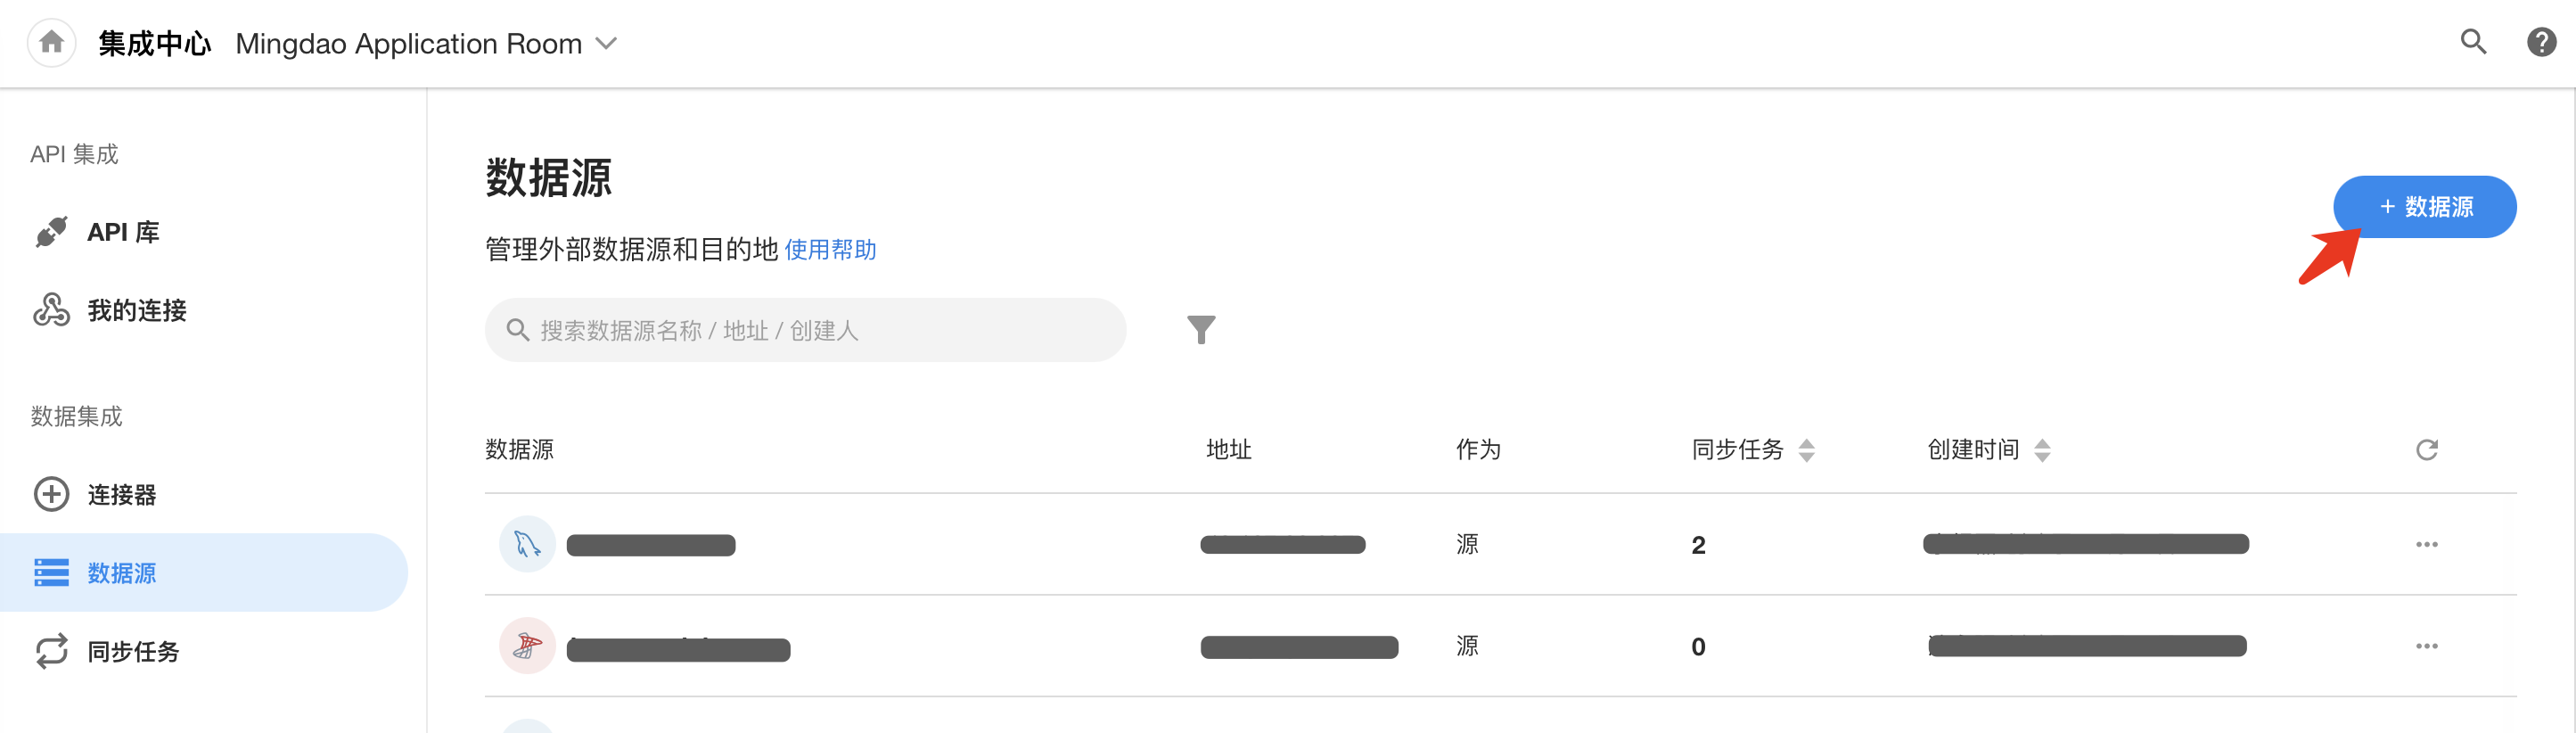Open more options for the first data source

[x=2426, y=545]
